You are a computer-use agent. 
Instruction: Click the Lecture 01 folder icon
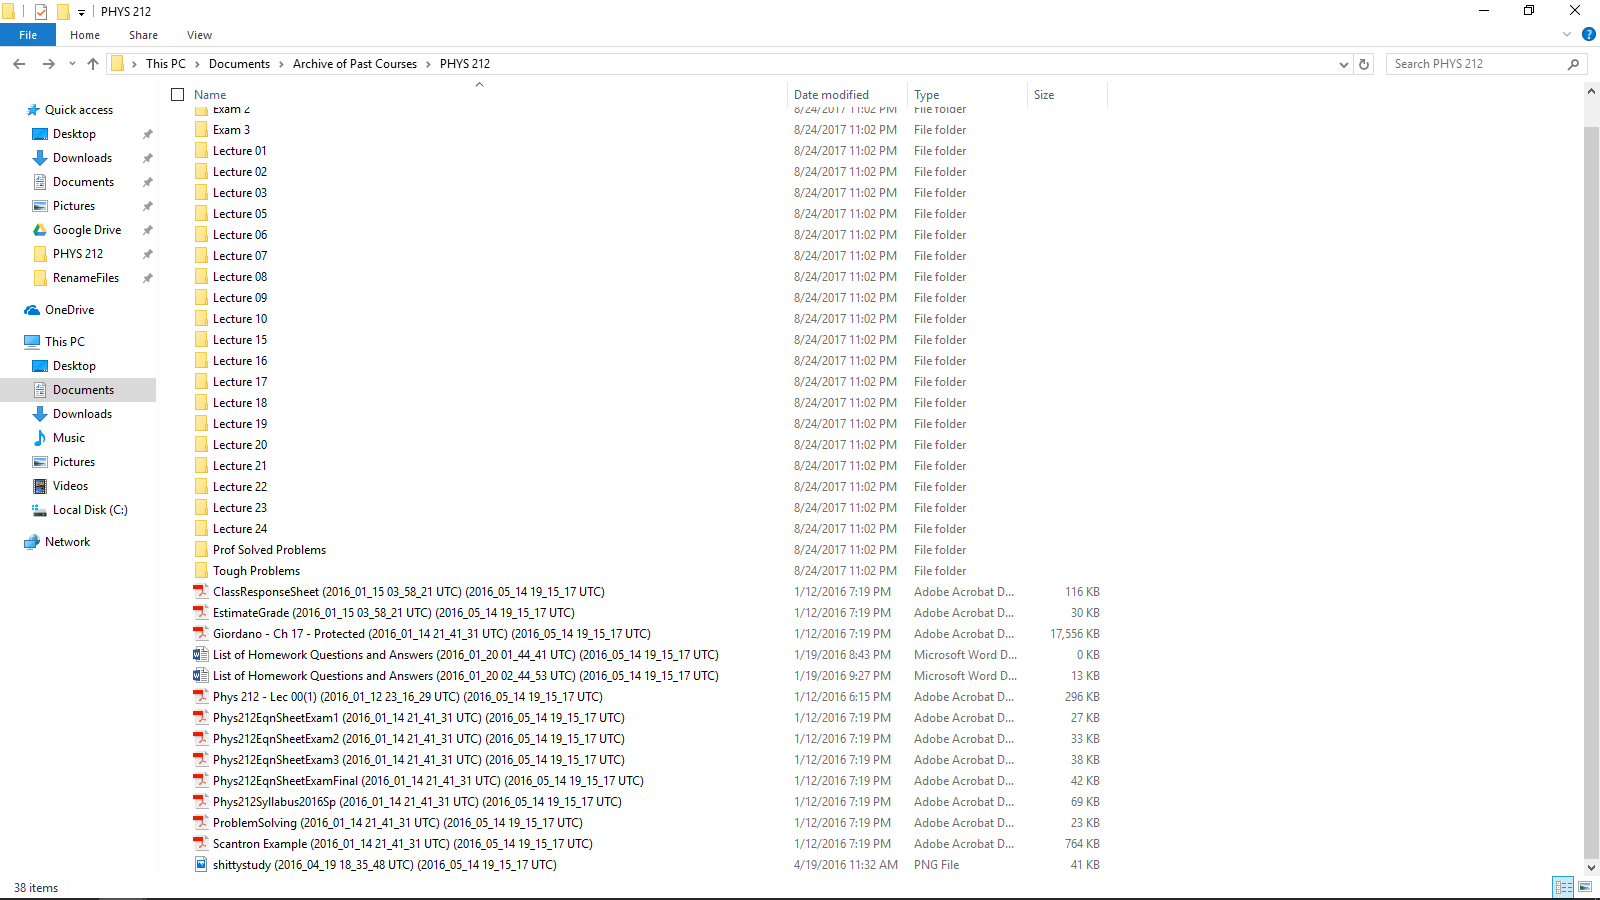201,151
